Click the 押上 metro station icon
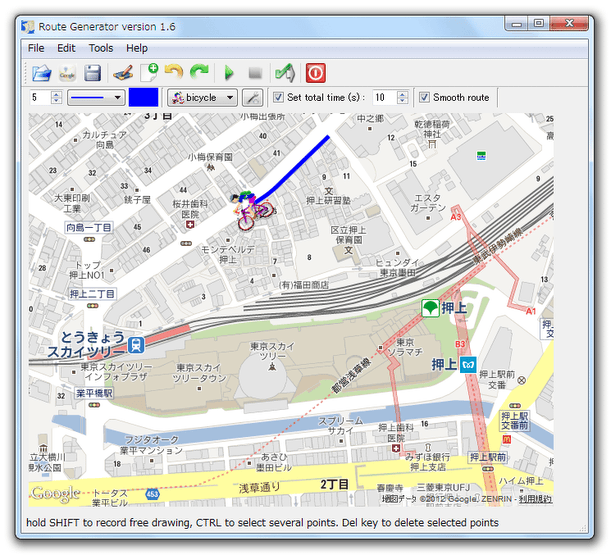Screen dimensions: 611x555 click(468, 365)
